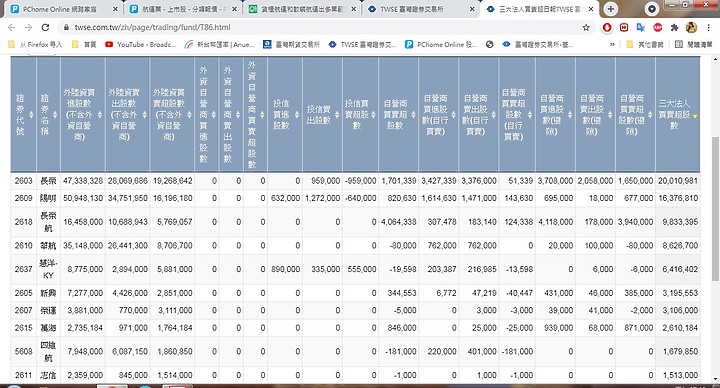Open the PChome Online 股... bookmark
The width and height of the screenshot is (720, 388).
click(x=441, y=45)
